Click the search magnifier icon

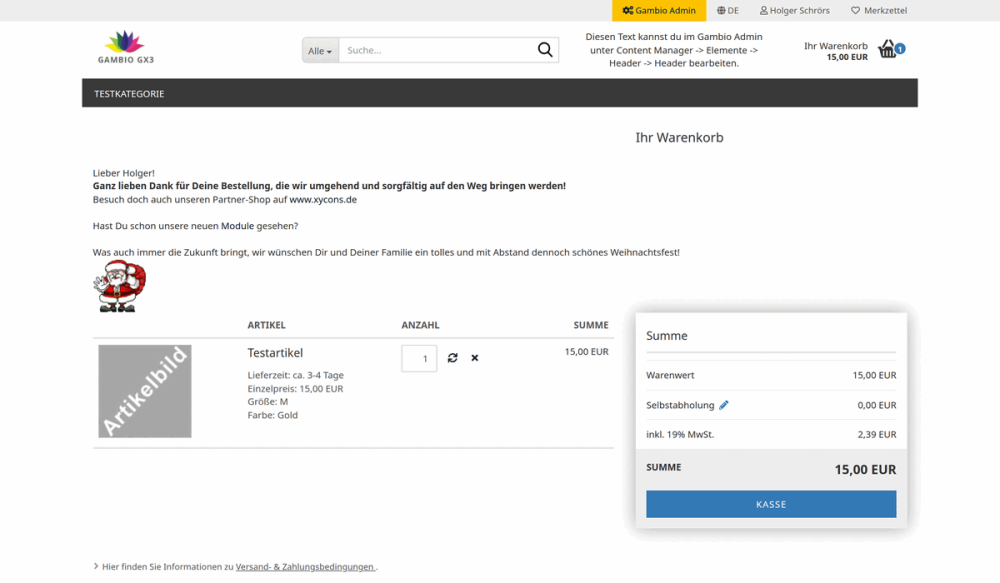[545, 50]
